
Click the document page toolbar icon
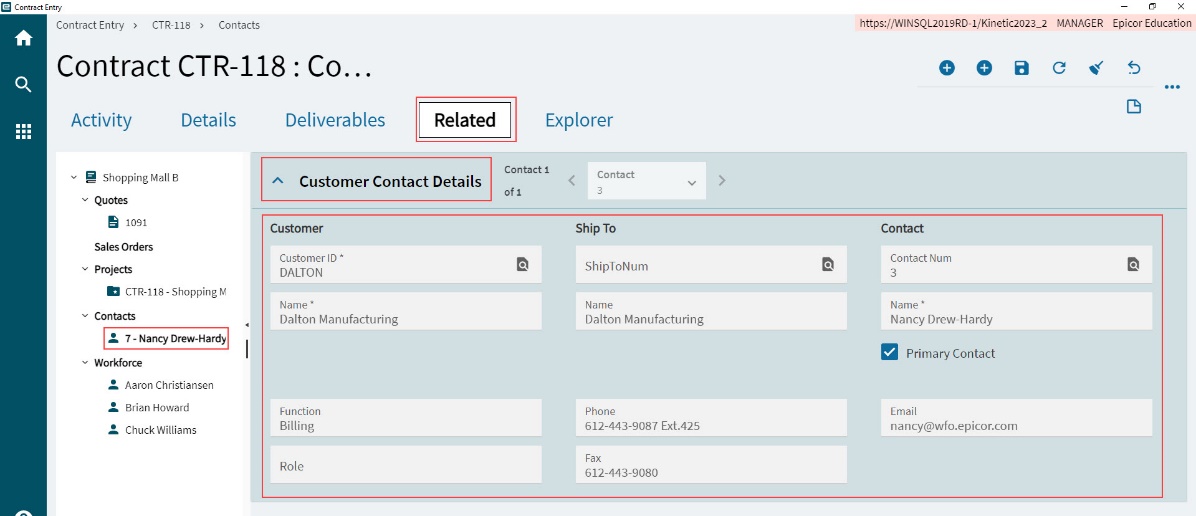[1133, 106]
